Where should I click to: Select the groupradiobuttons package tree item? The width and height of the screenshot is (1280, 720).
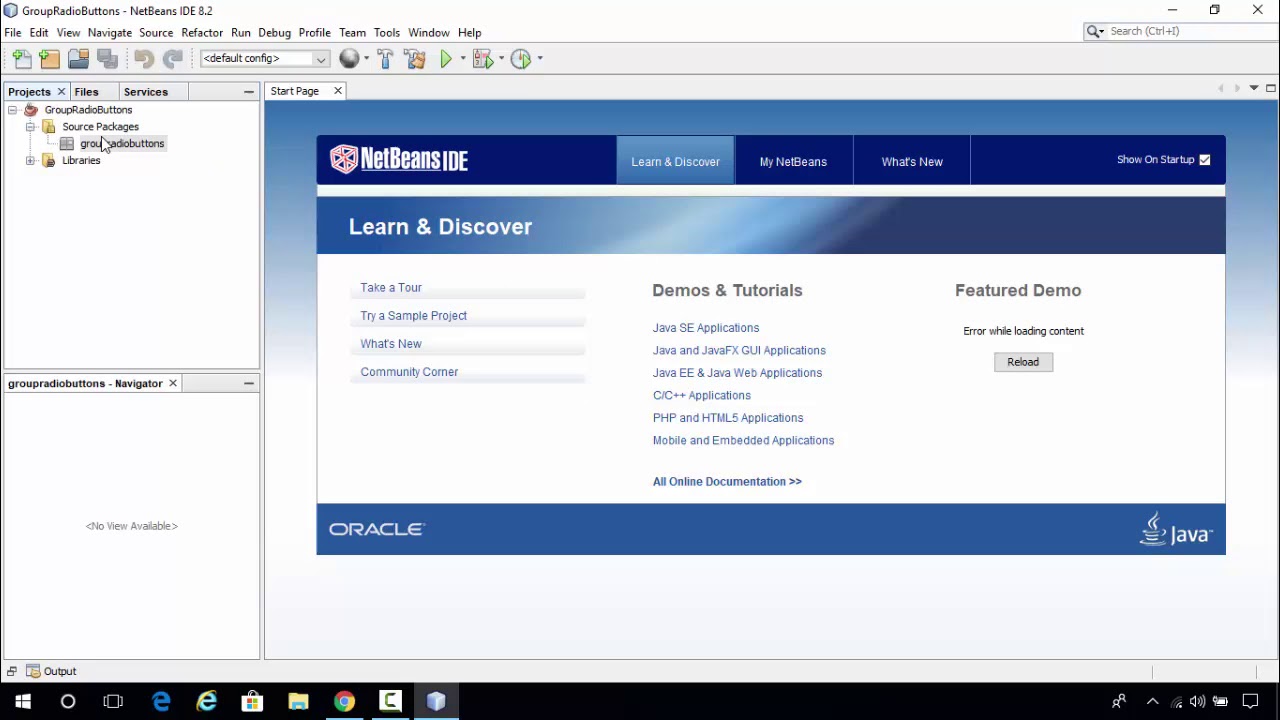[122, 144]
